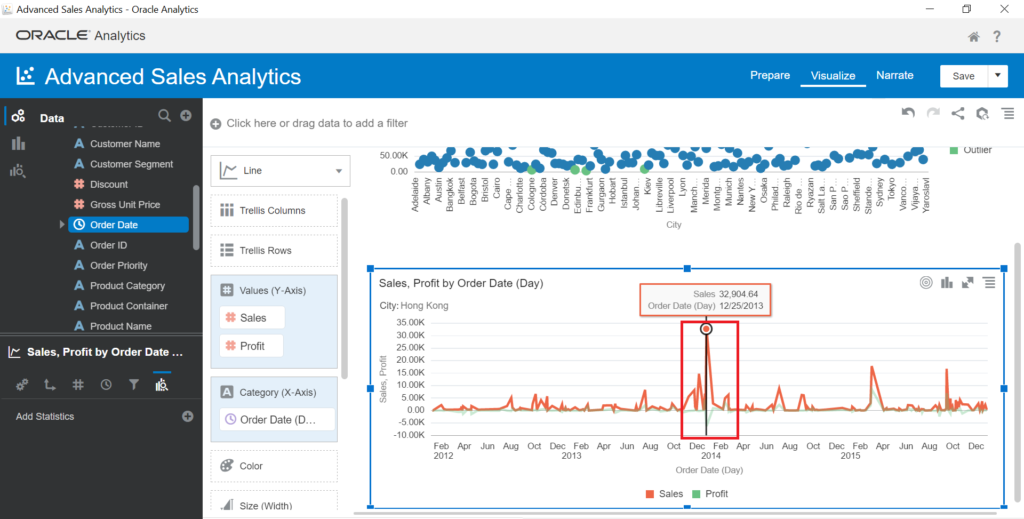Open the Filters funnel properties tab
Image resolution: width=1024 pixels, height=519 pixels.
click(134, 385)
